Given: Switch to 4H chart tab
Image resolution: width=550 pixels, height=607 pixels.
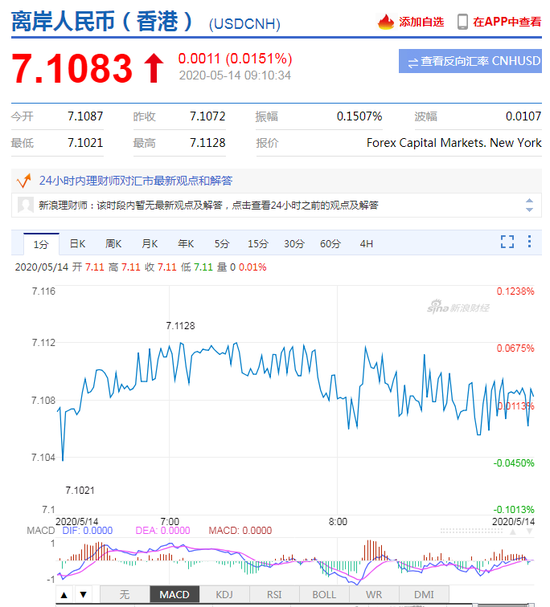Looking at the screenshot, I should 366,244.
